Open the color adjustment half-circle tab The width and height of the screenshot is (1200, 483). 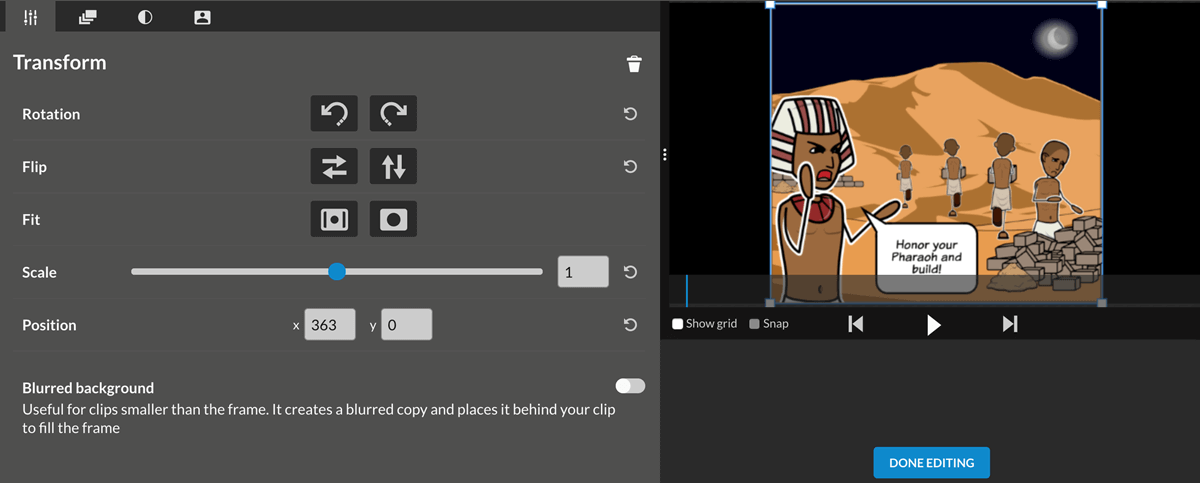[145, 16]
